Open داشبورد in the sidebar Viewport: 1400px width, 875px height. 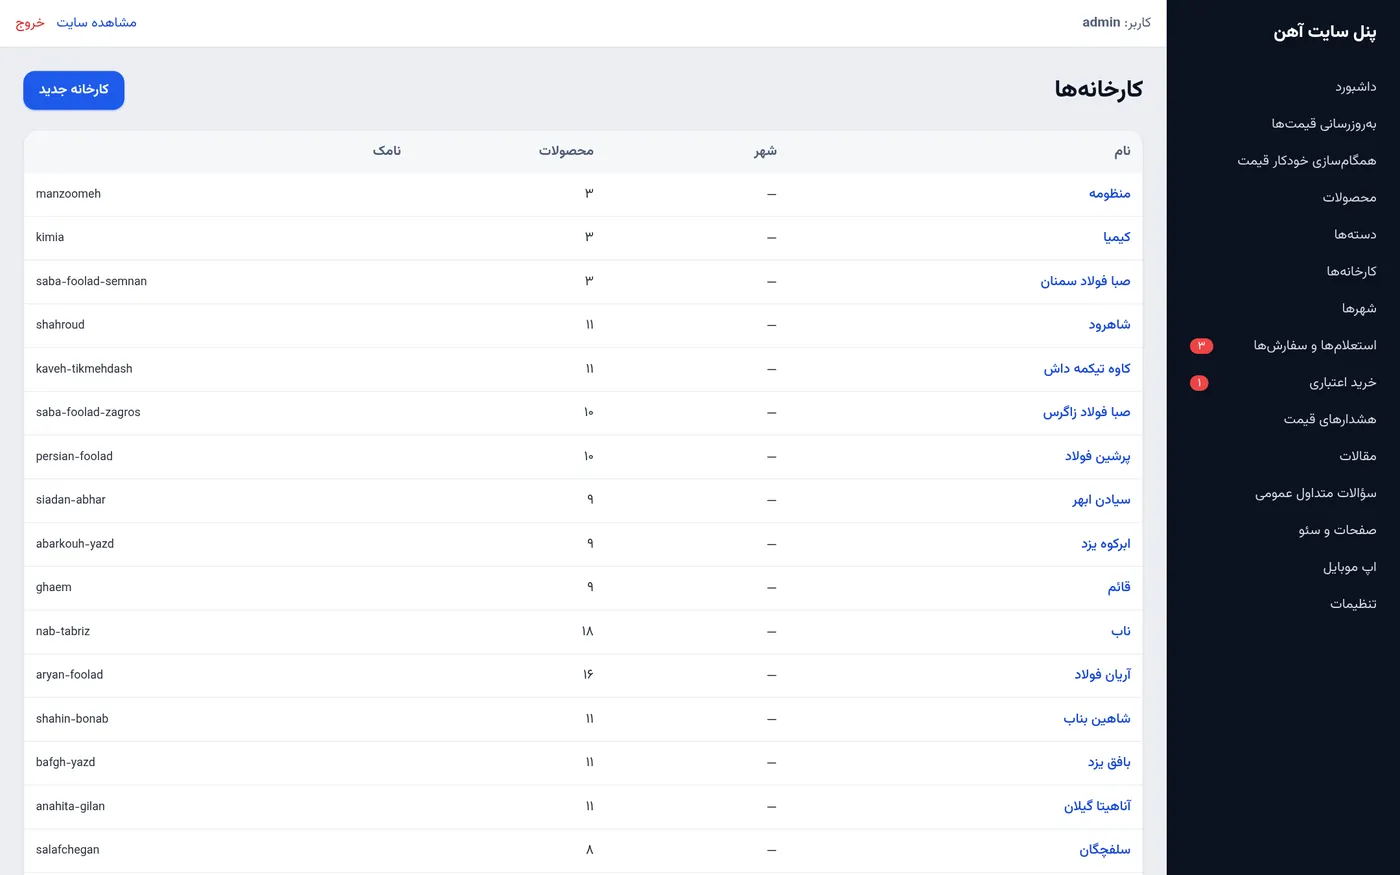tap(1355, 87)
